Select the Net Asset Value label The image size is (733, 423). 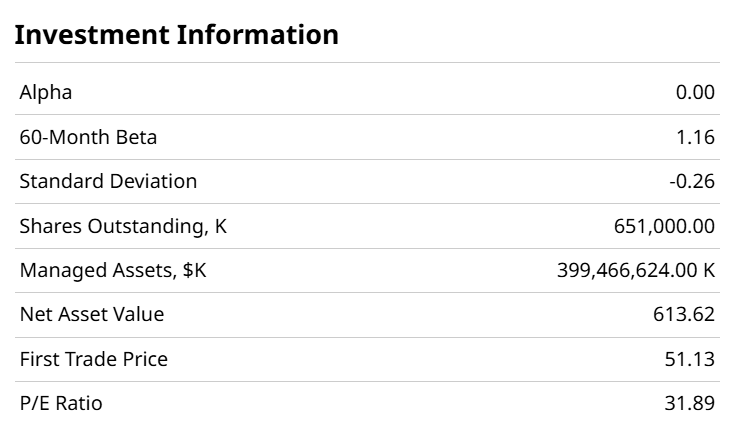92,314
